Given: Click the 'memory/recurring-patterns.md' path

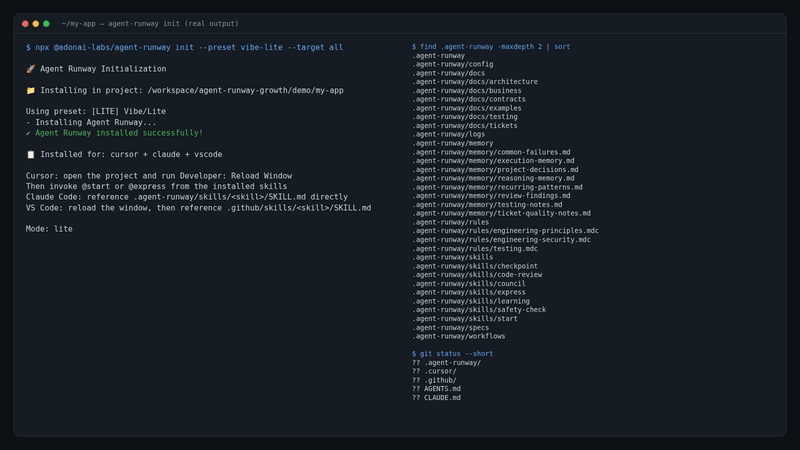Looking at the screenshot, I should pyautogui.click(x=497, y=187).
